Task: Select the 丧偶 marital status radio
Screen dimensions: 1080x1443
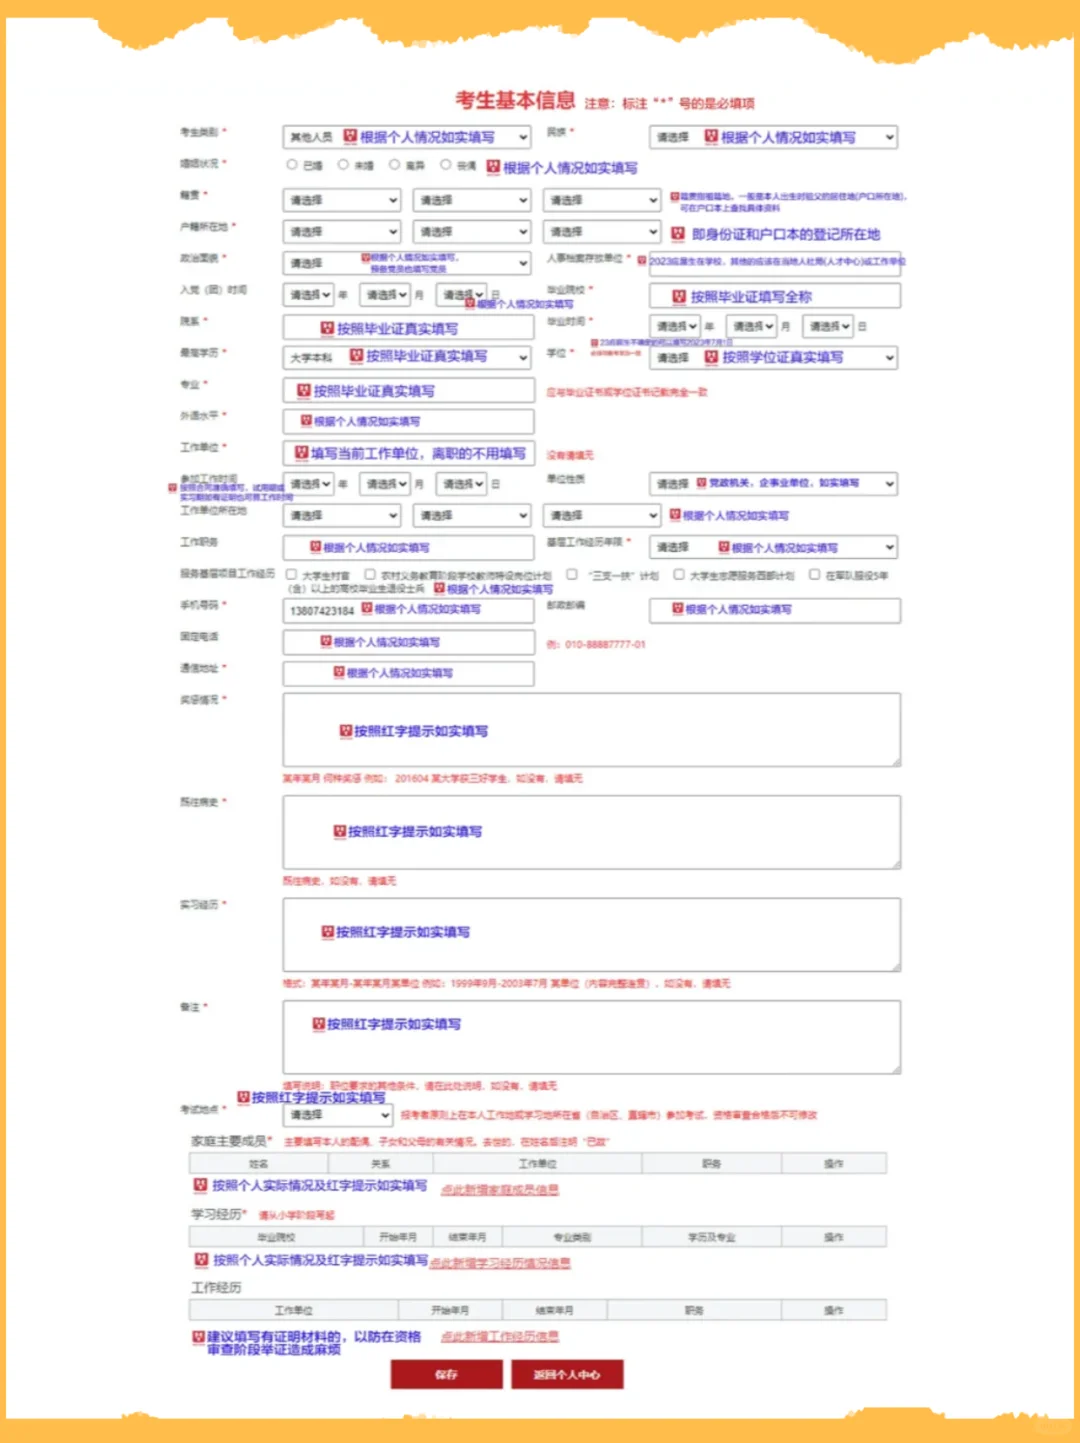Action: 445,165
